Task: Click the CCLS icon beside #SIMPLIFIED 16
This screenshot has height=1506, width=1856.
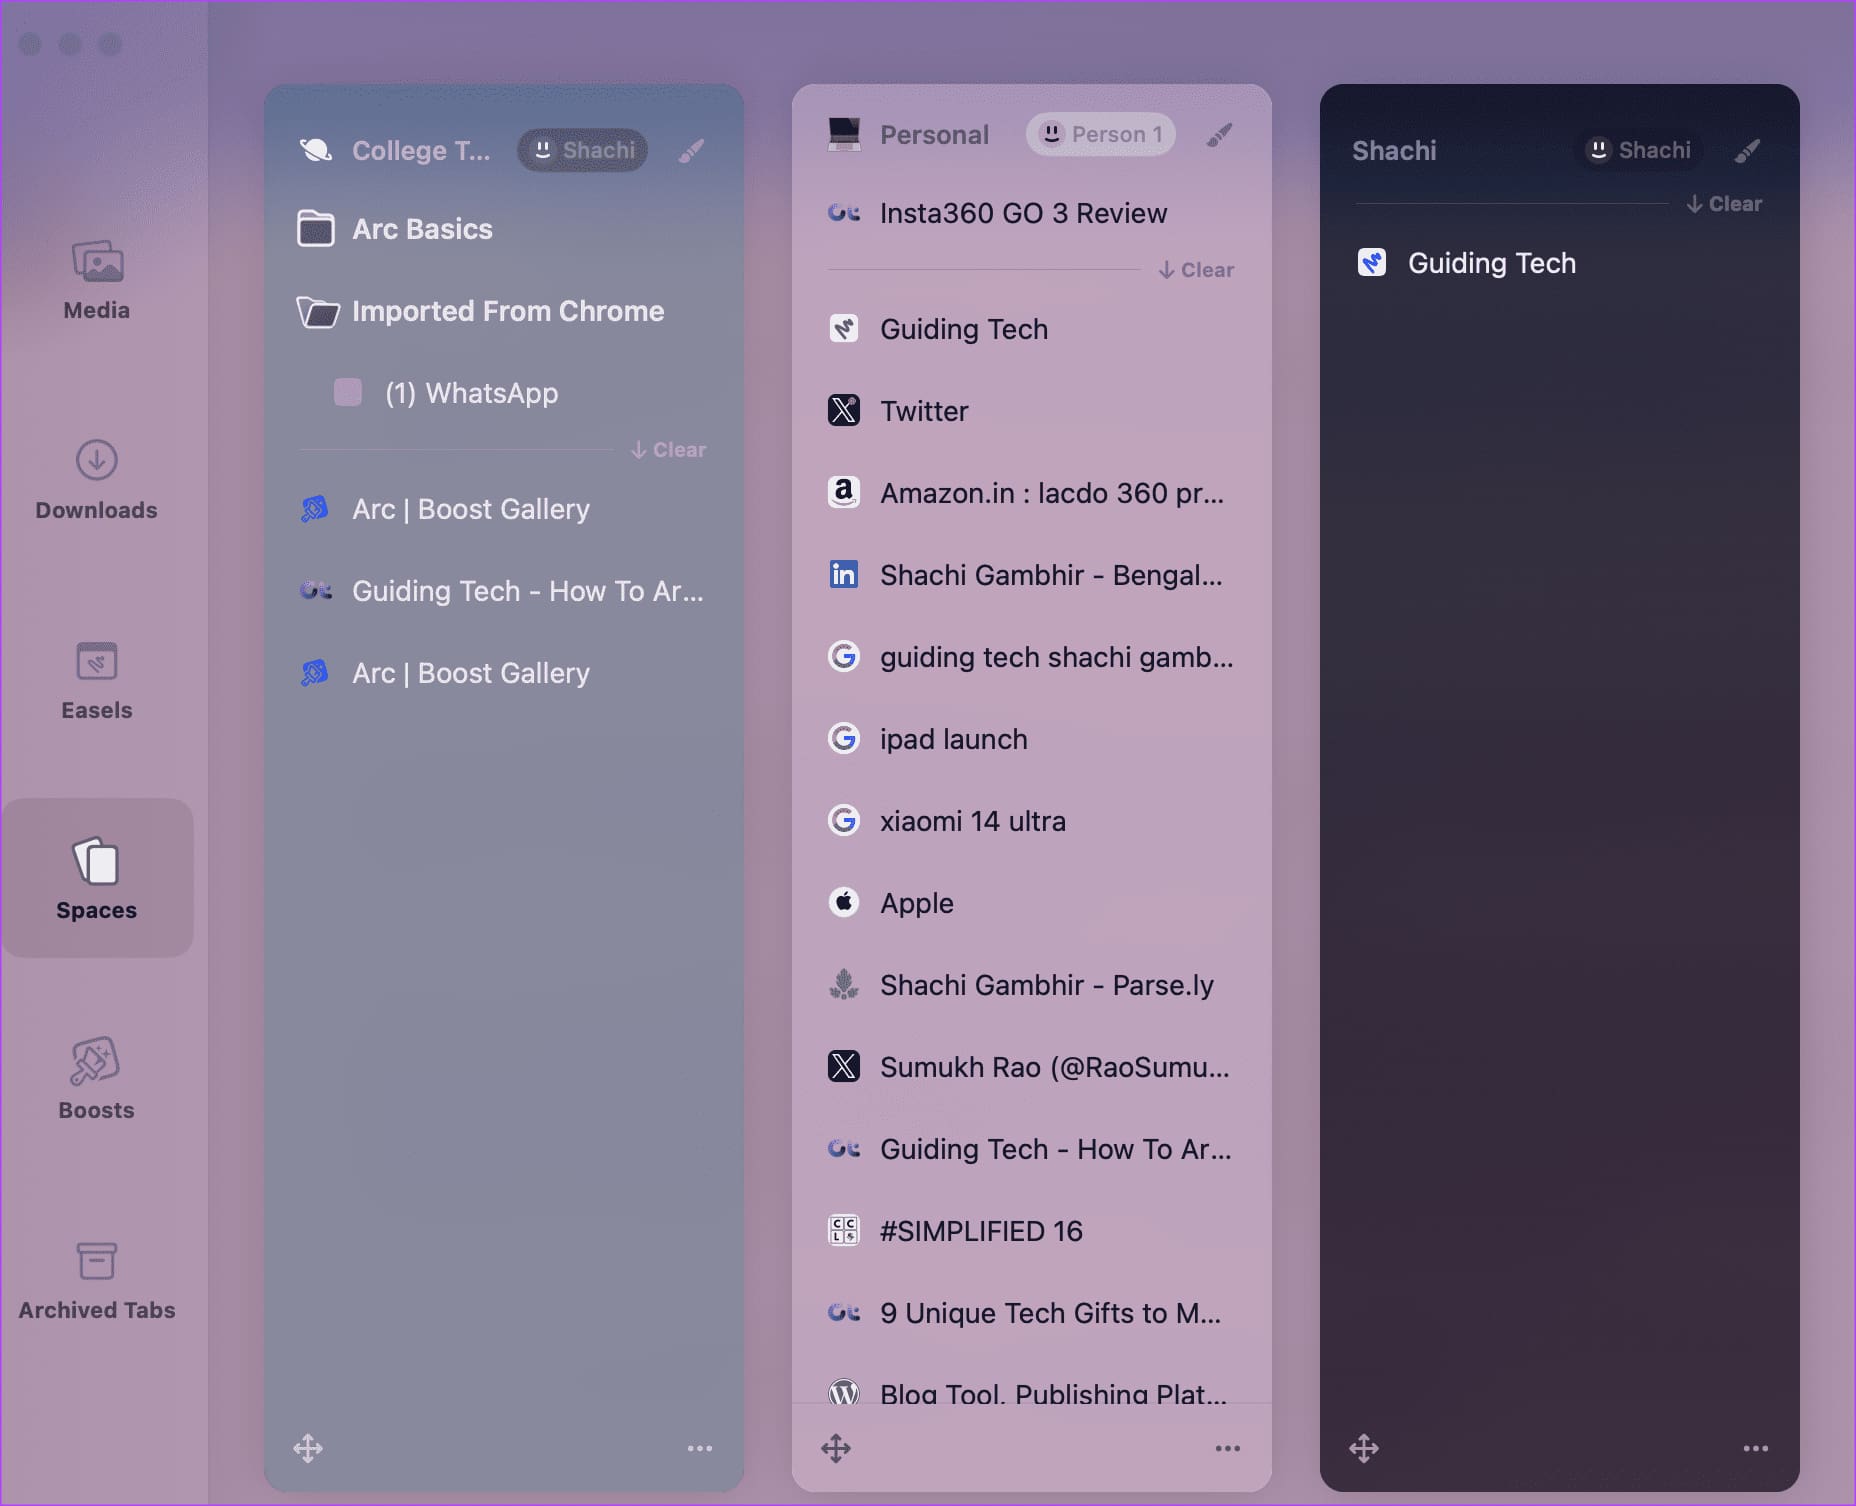Action: click(x=844, y=1230)
